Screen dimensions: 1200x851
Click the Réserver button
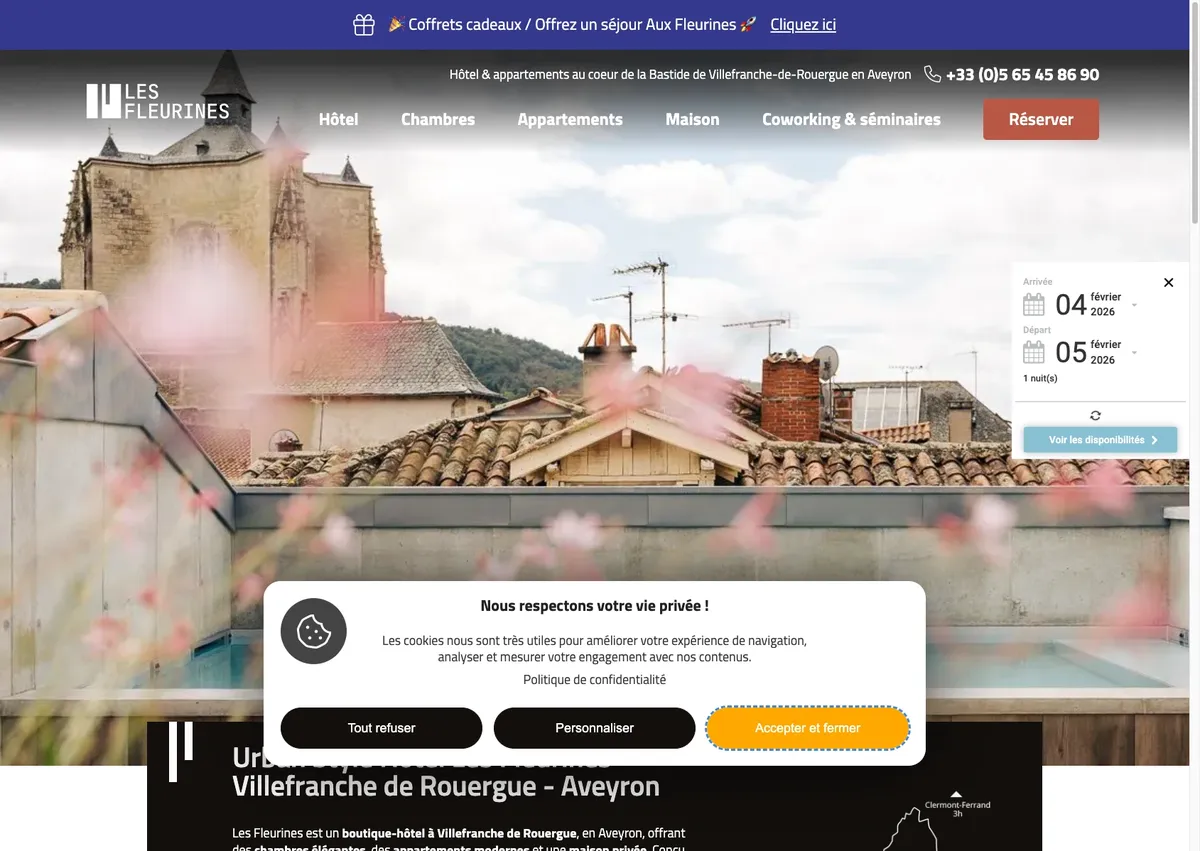click(x=1041, y=119)
